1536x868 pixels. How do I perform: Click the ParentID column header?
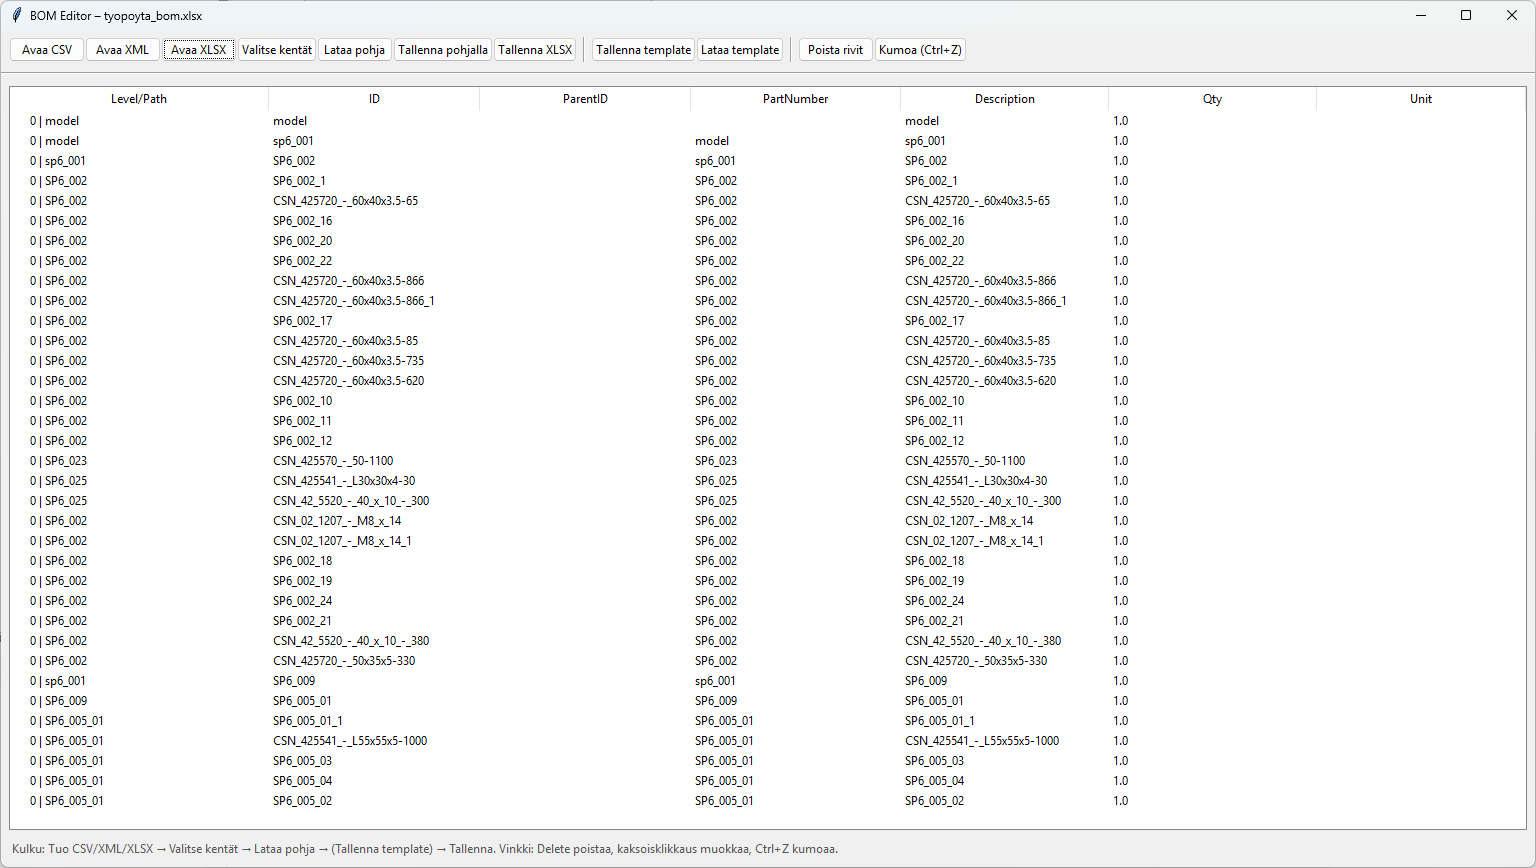point(585,99)
